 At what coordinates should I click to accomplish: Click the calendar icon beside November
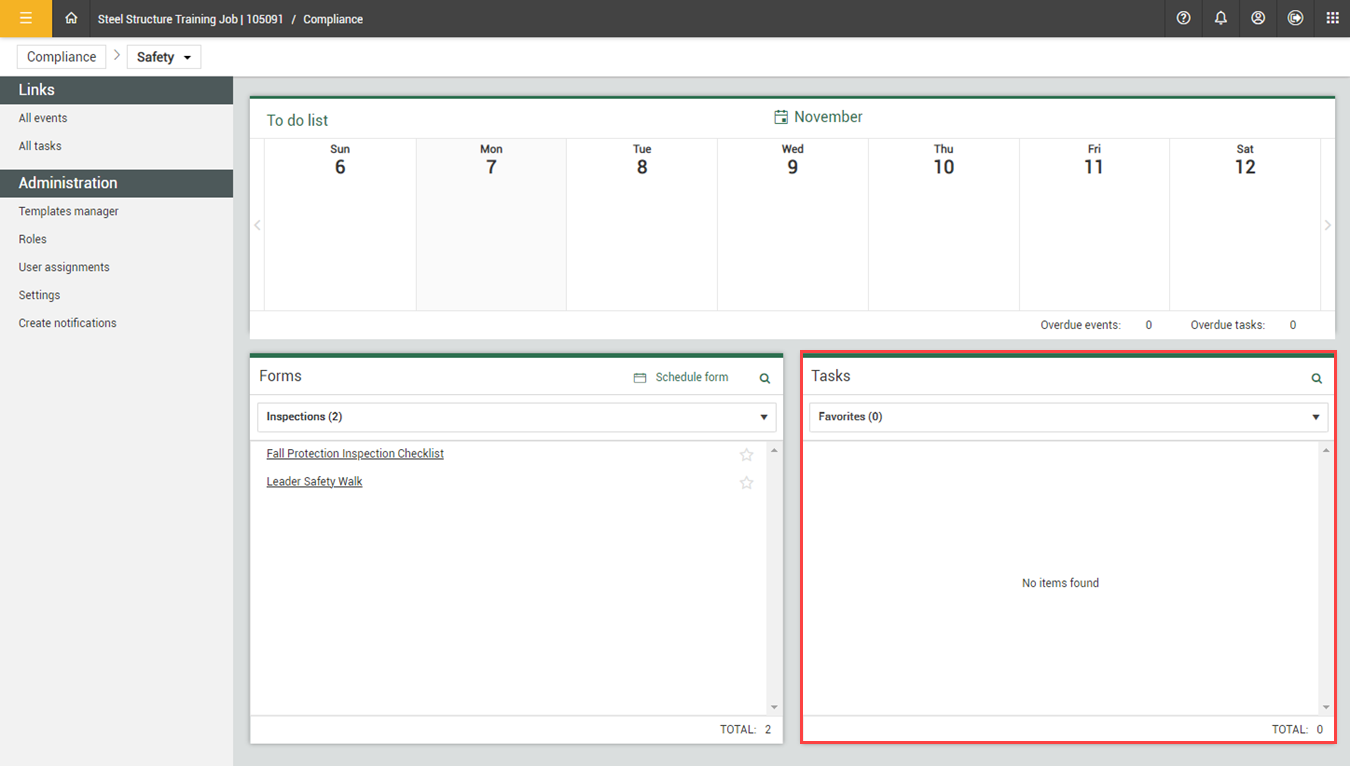tap(781, 117)
